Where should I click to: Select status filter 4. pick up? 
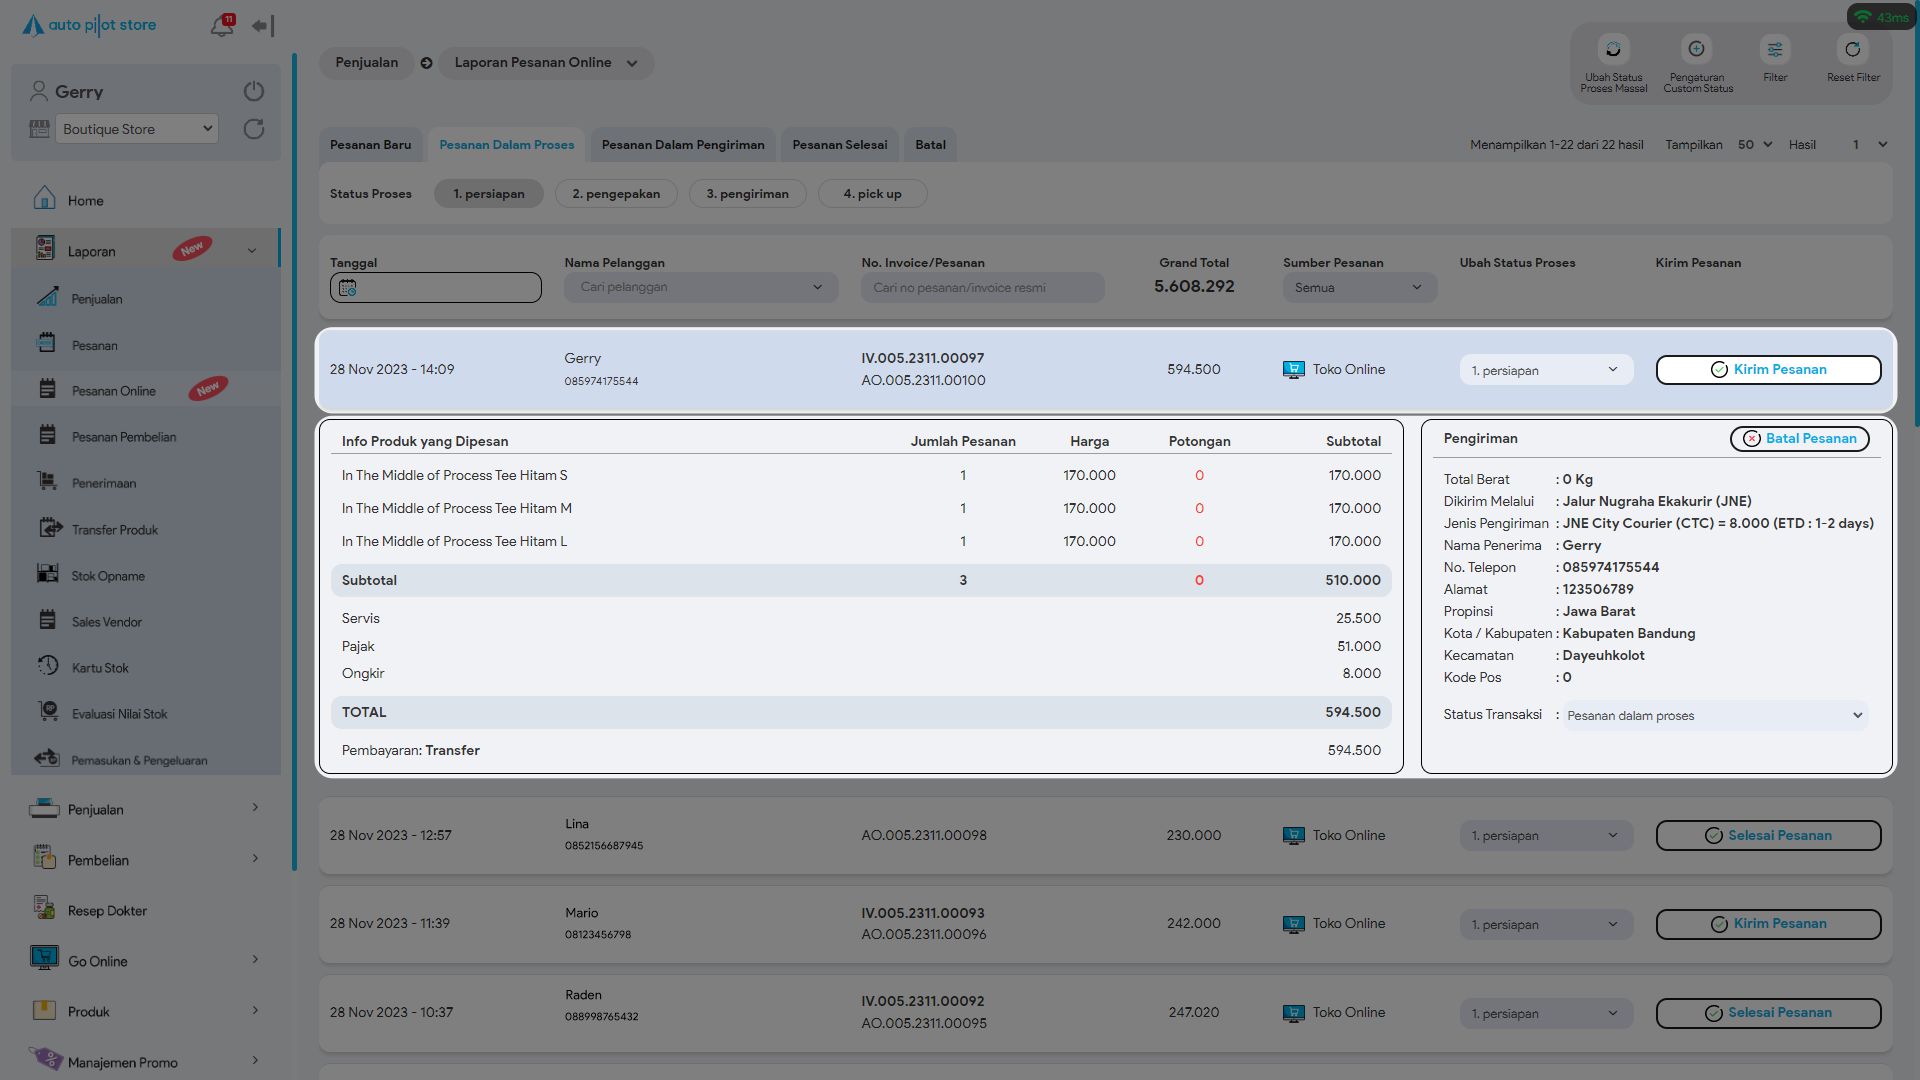(872, 194)
